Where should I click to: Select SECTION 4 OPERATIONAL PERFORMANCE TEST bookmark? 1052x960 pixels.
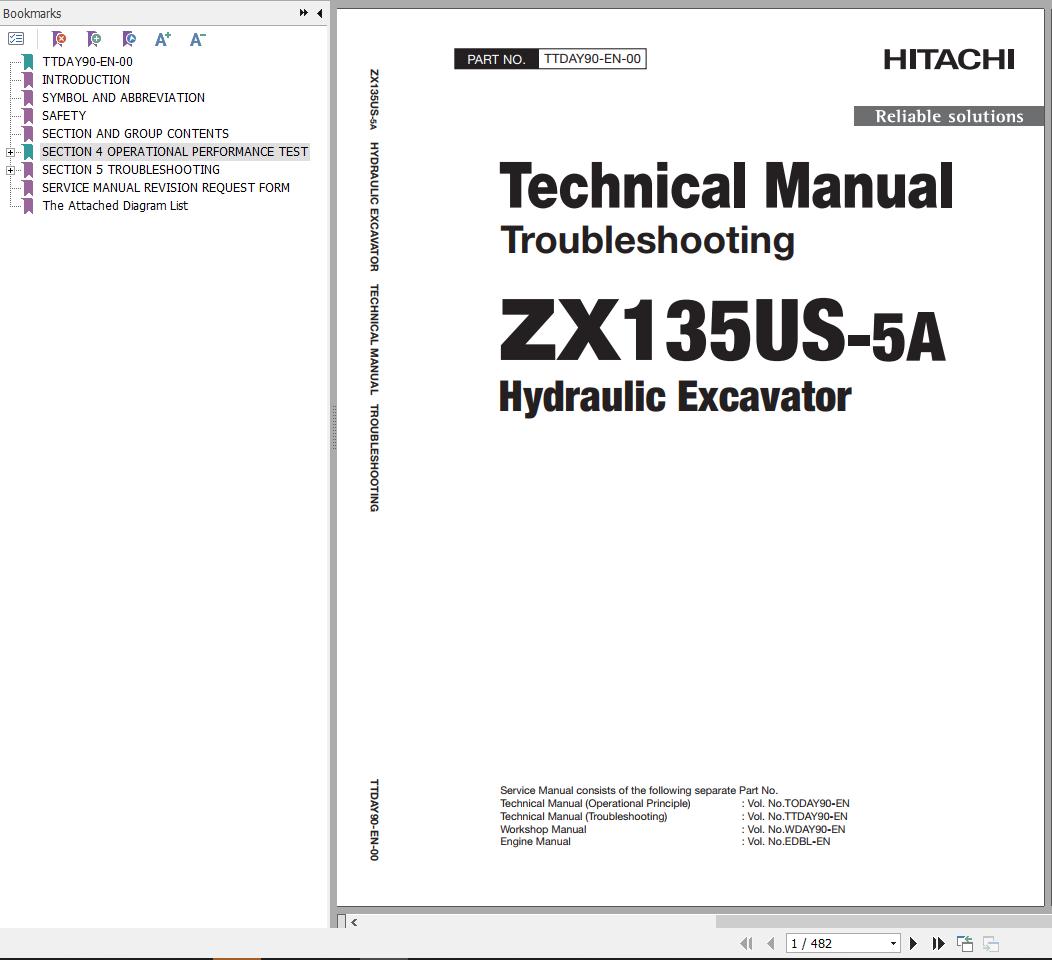pyautogui.click(x=174, y=152)
